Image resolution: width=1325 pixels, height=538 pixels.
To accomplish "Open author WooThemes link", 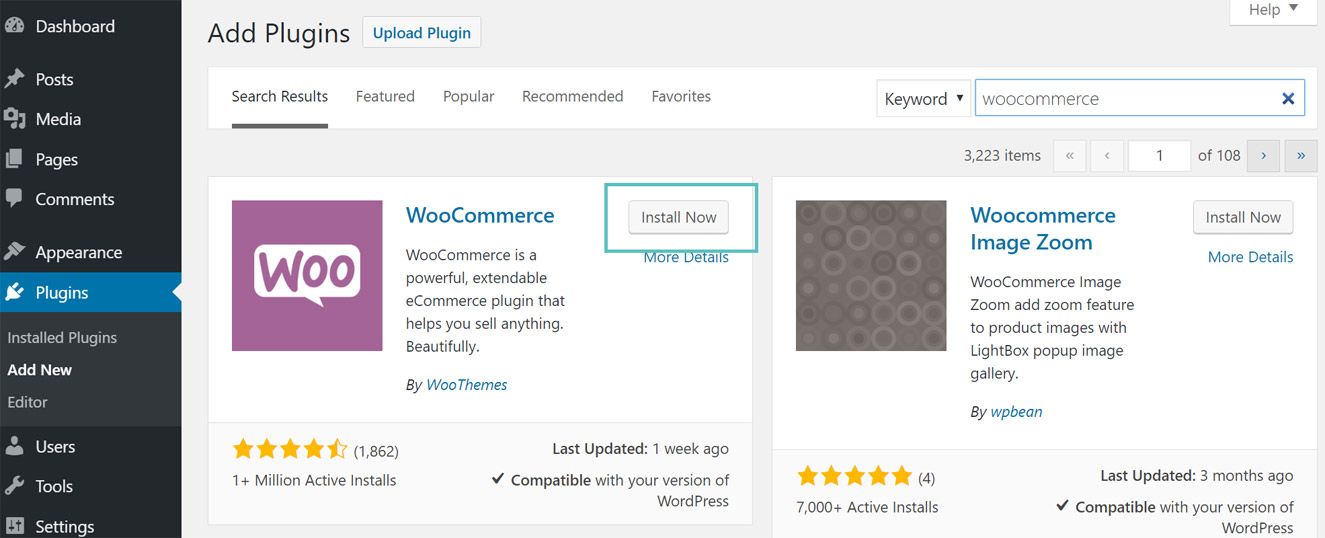I will point(467,384).
